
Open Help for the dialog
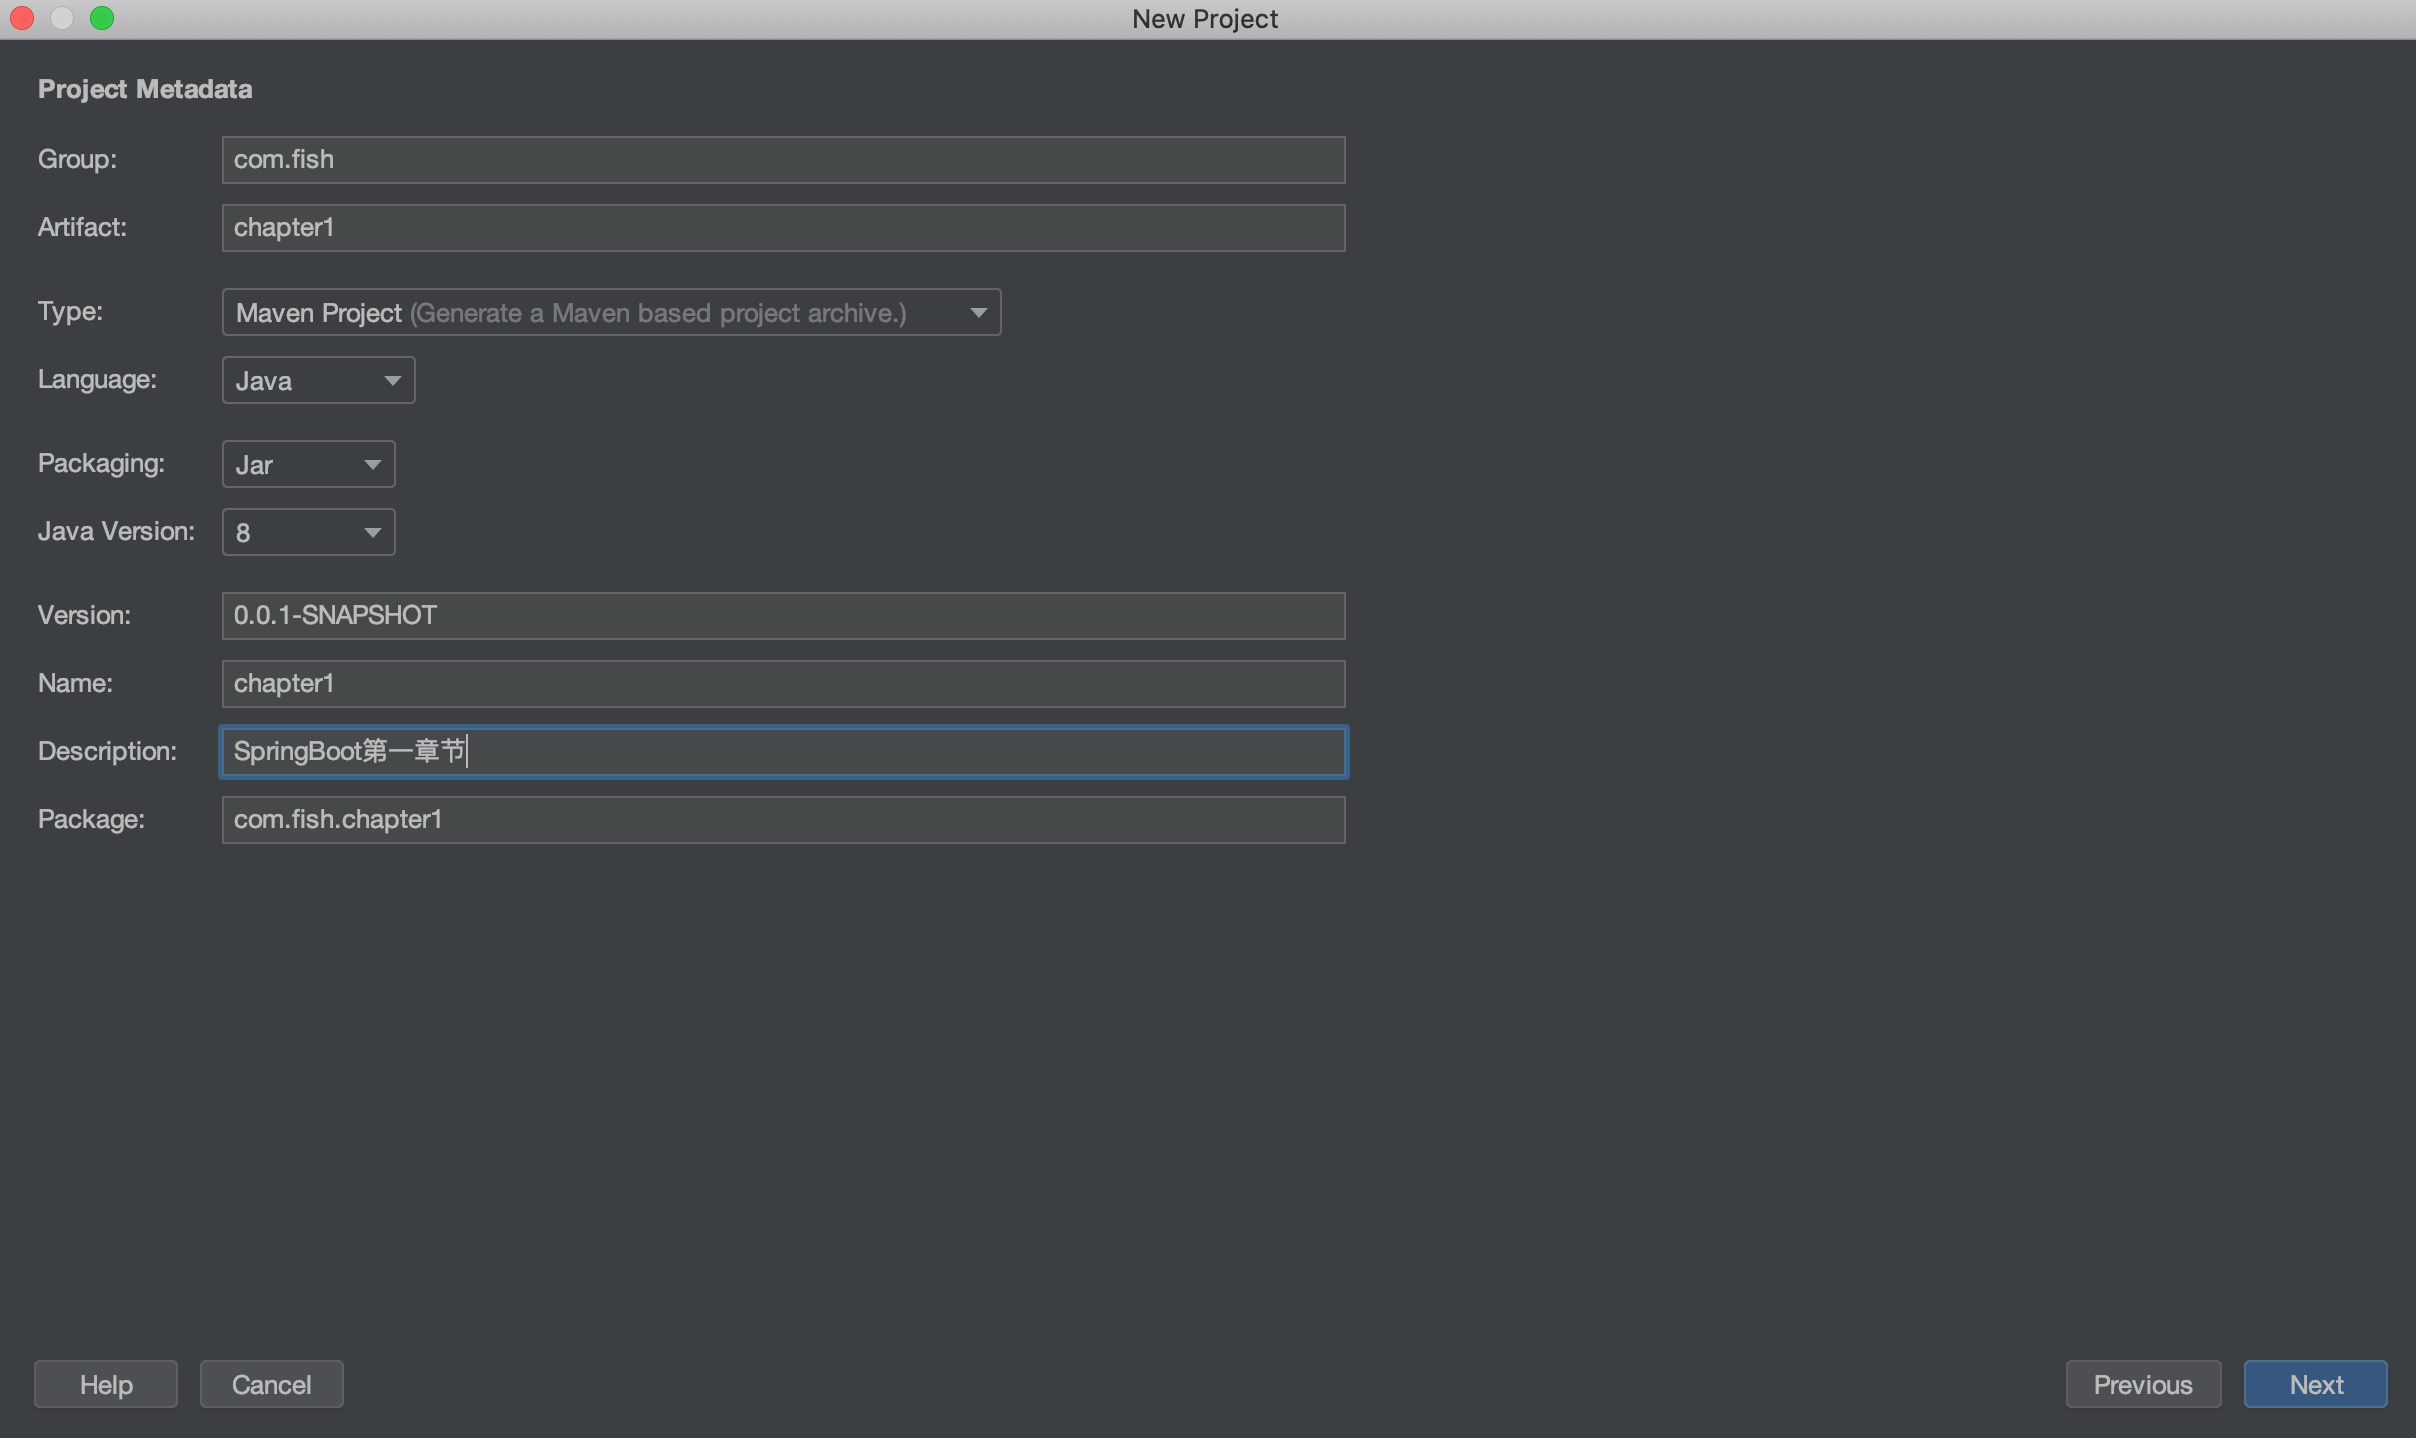coord(106,1384)
